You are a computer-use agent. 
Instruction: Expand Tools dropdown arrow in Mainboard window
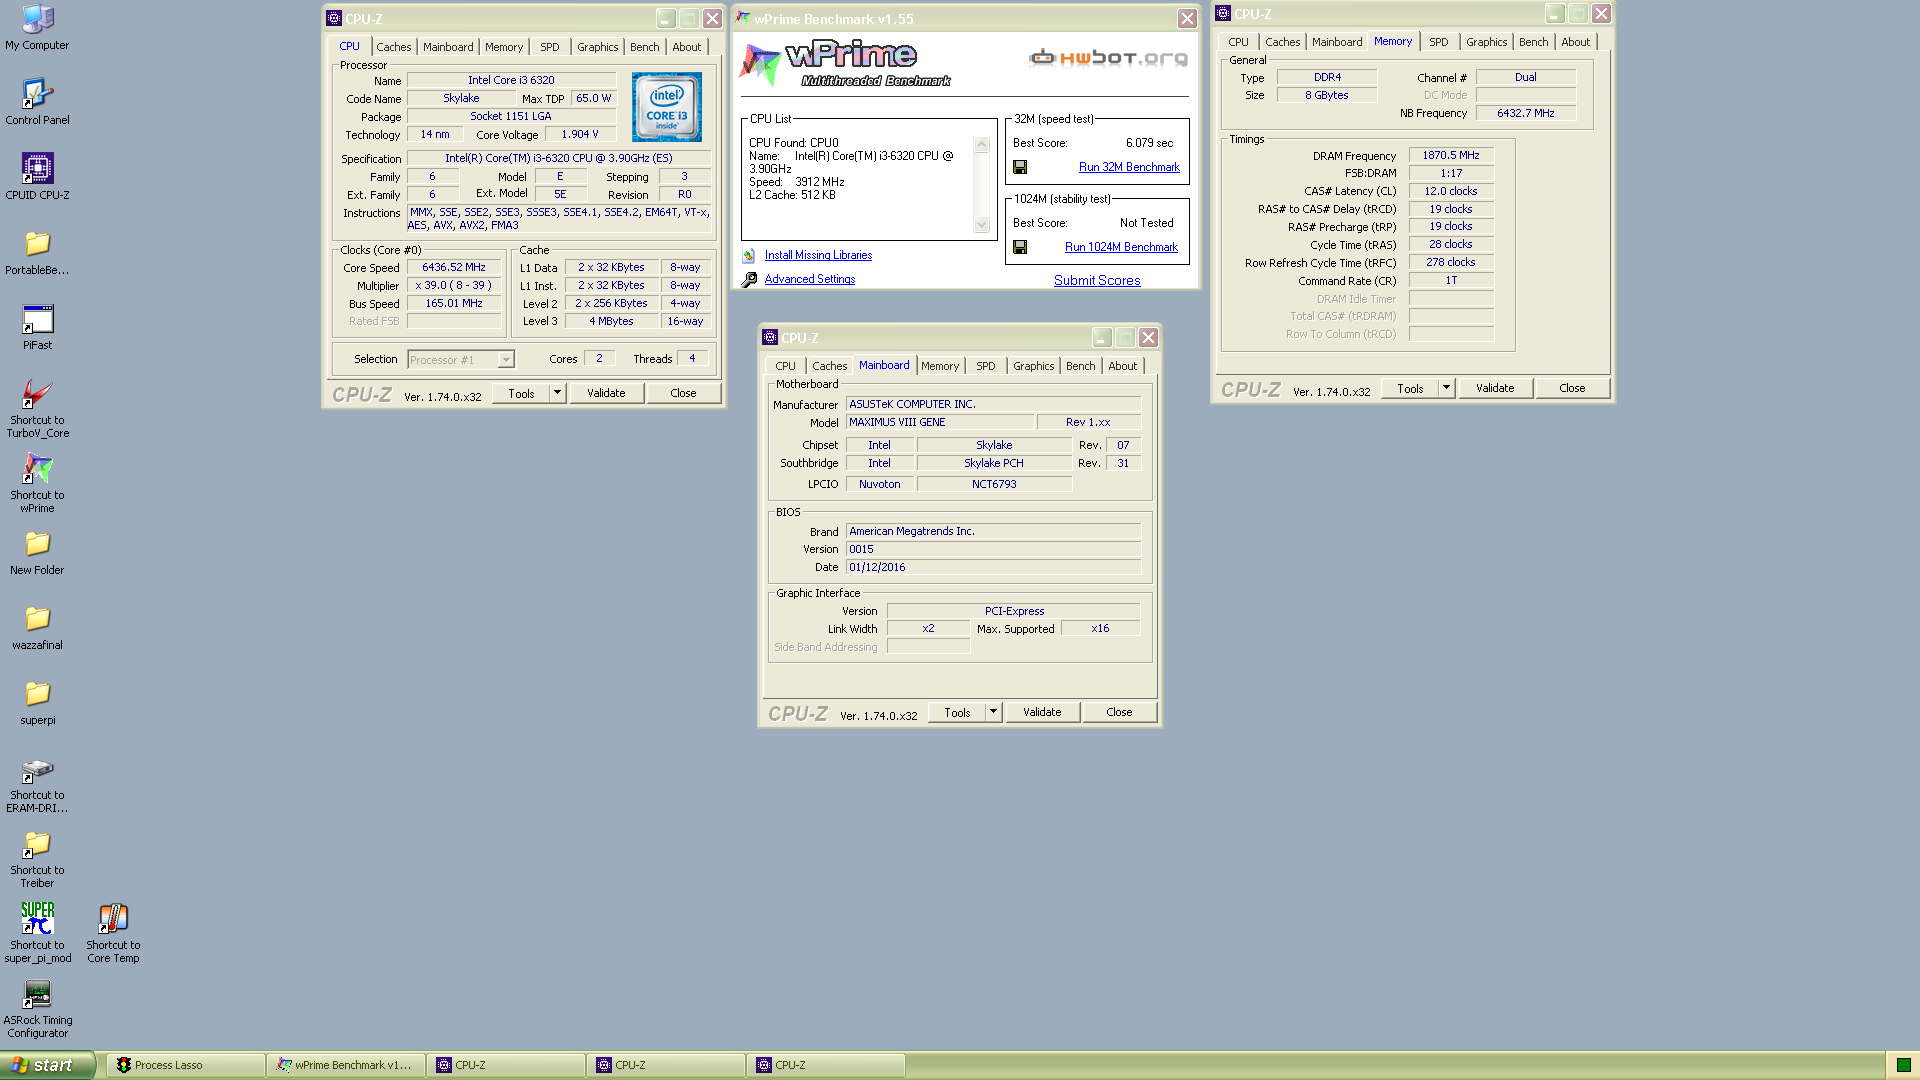pyautogui.click(x=994, y=712)
